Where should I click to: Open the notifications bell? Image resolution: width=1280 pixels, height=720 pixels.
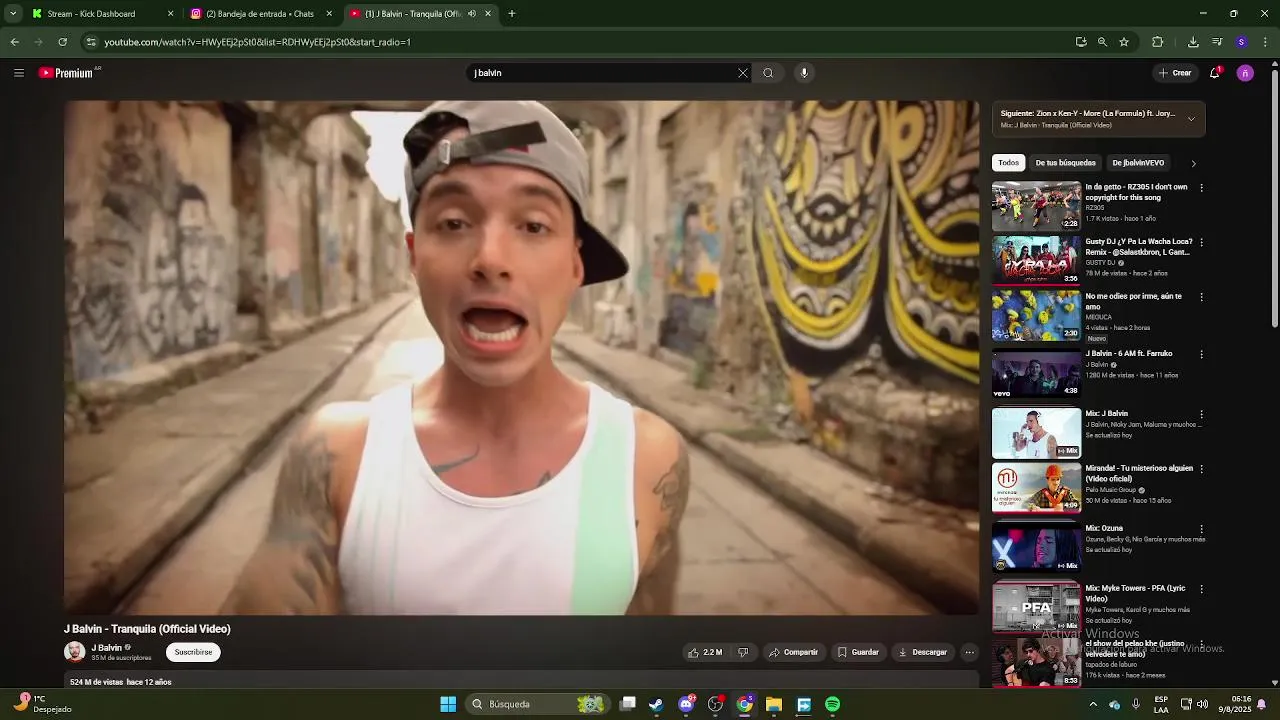pyautogui.click(x=1215, y=73)
